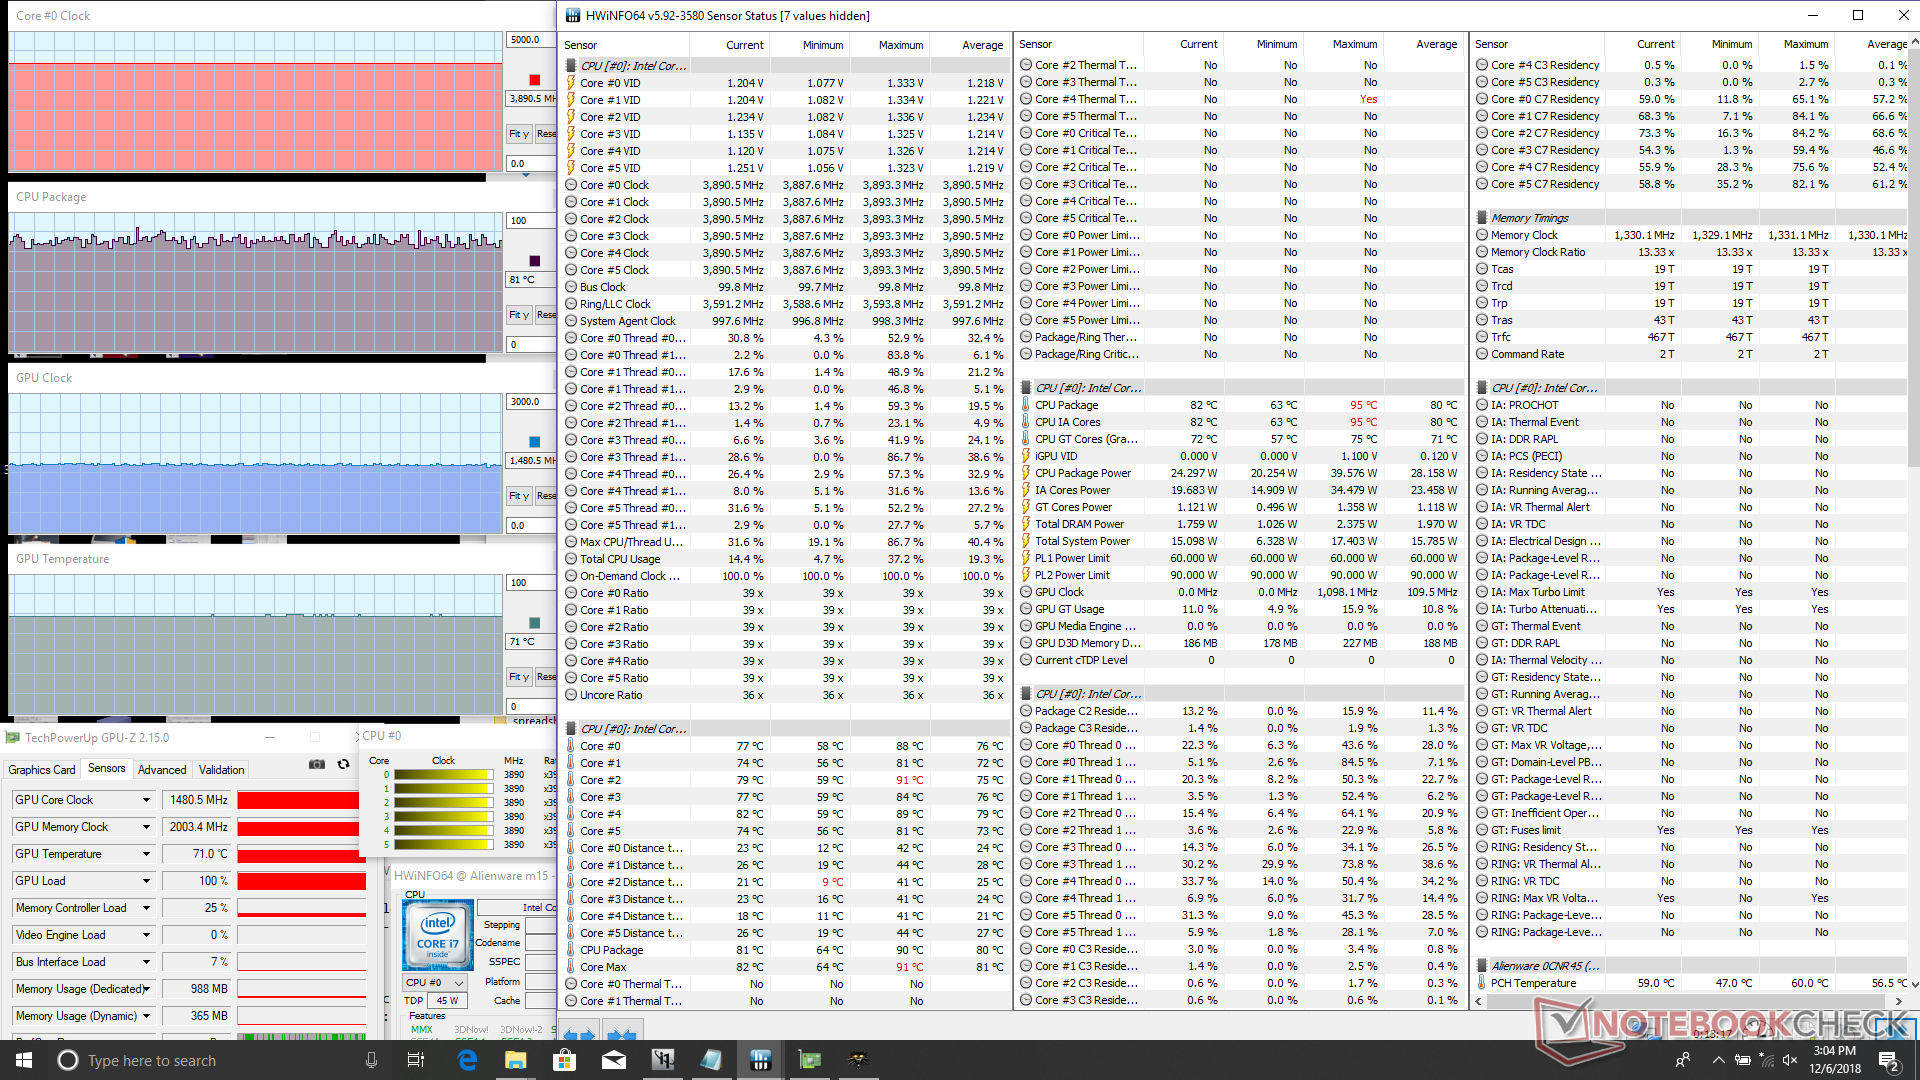The height and width of the screenshot is (1080, 1920).
Task: Click the 5000.0 maximum field in Core #0 Clock graph
Action: (531, 40)
